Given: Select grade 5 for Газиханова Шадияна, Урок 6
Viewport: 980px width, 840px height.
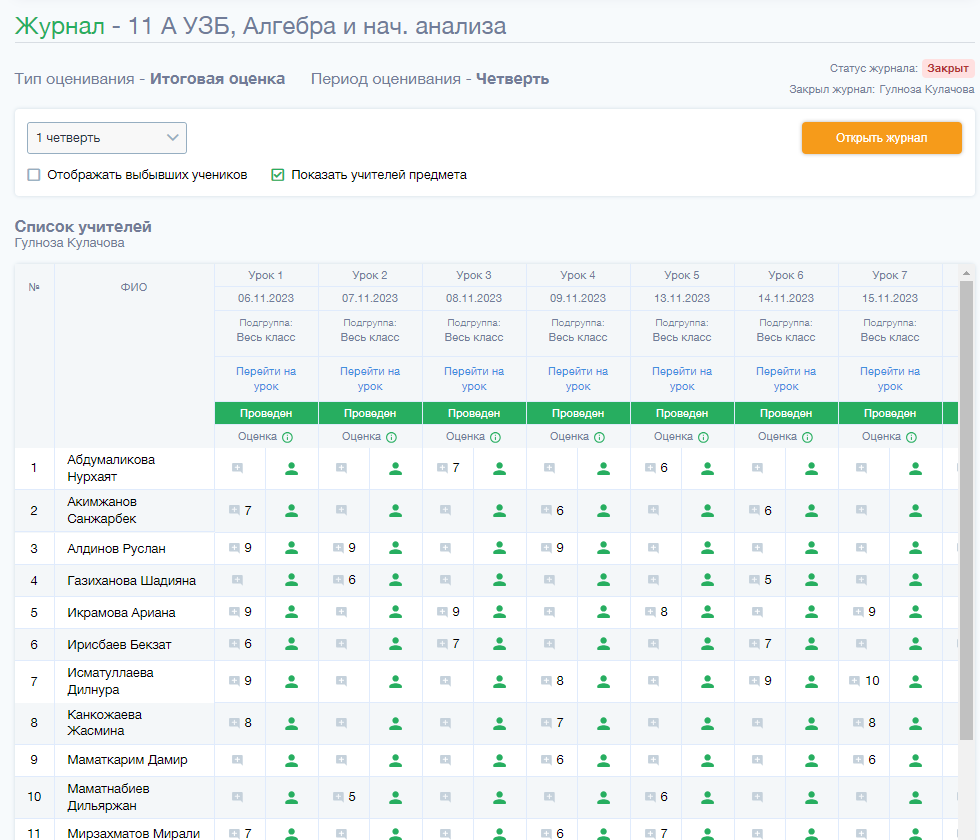Looking at the screenshot, I should pos(768,580).
